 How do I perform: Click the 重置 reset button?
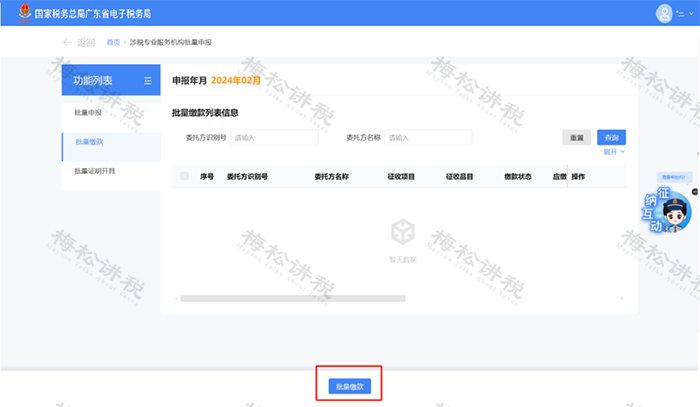click(577, 137)
